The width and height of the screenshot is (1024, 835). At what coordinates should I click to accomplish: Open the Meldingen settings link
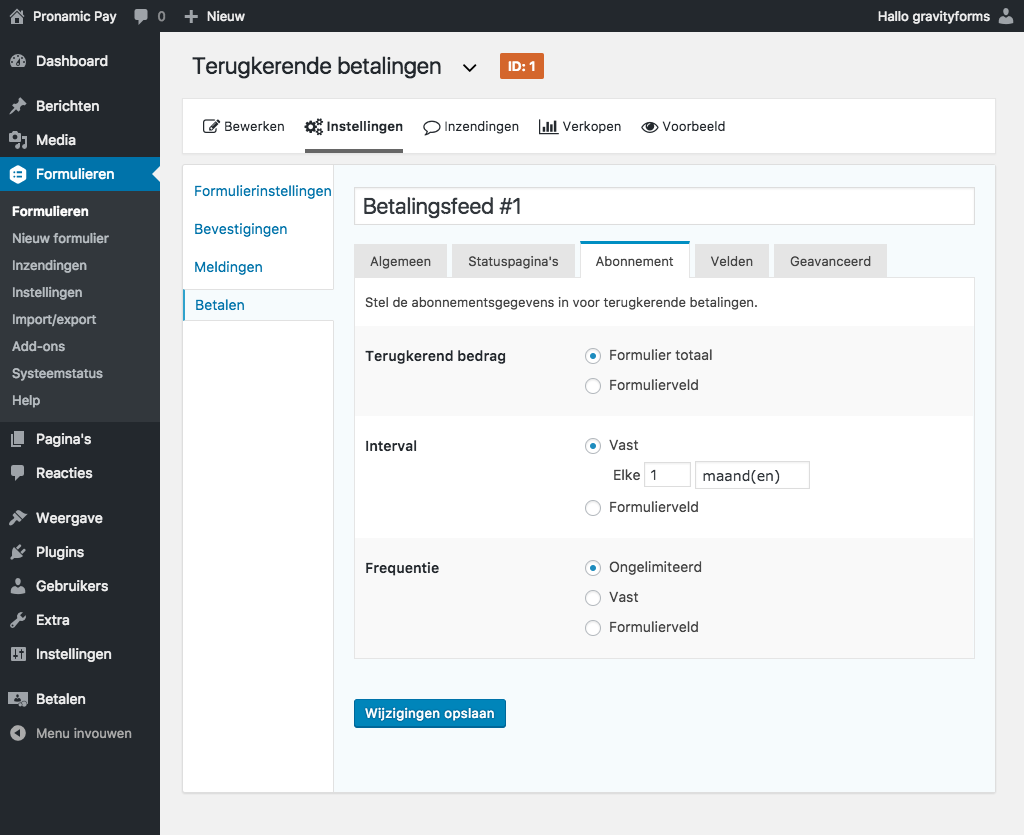click(x=228, y=267)
